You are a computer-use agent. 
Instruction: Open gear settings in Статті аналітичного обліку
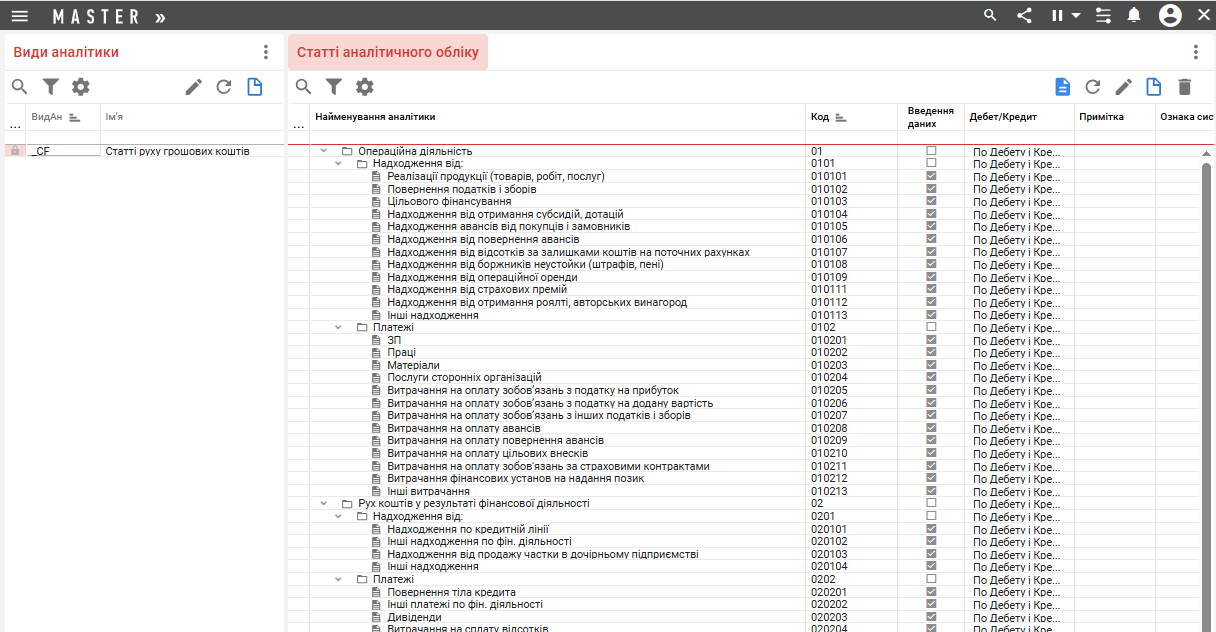click(365, 87)
